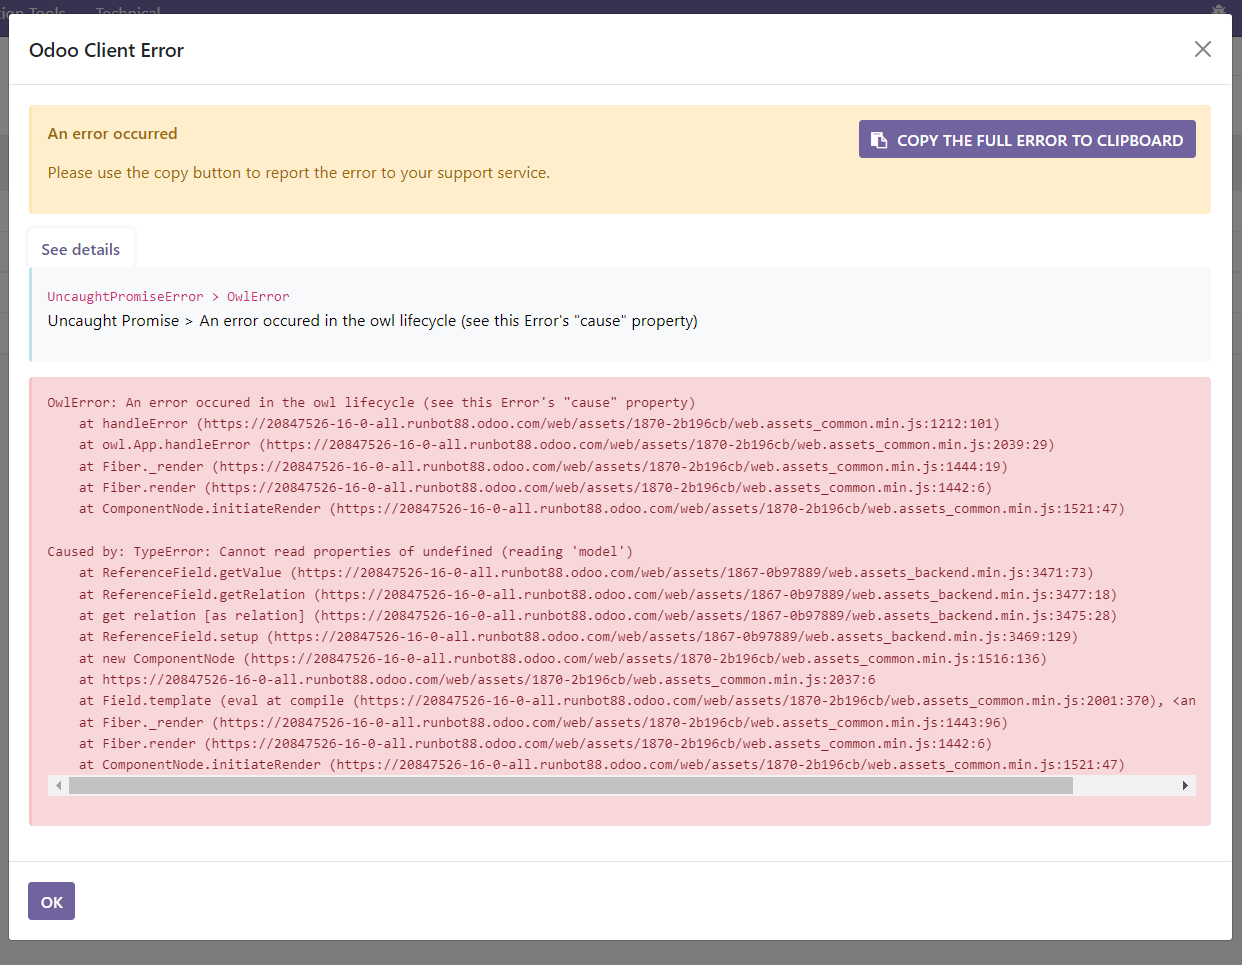The width and height of the screenshot is (1242, 965).
Task: Click the OwlError line in the pink trace
Action: (x=370, y=402)
